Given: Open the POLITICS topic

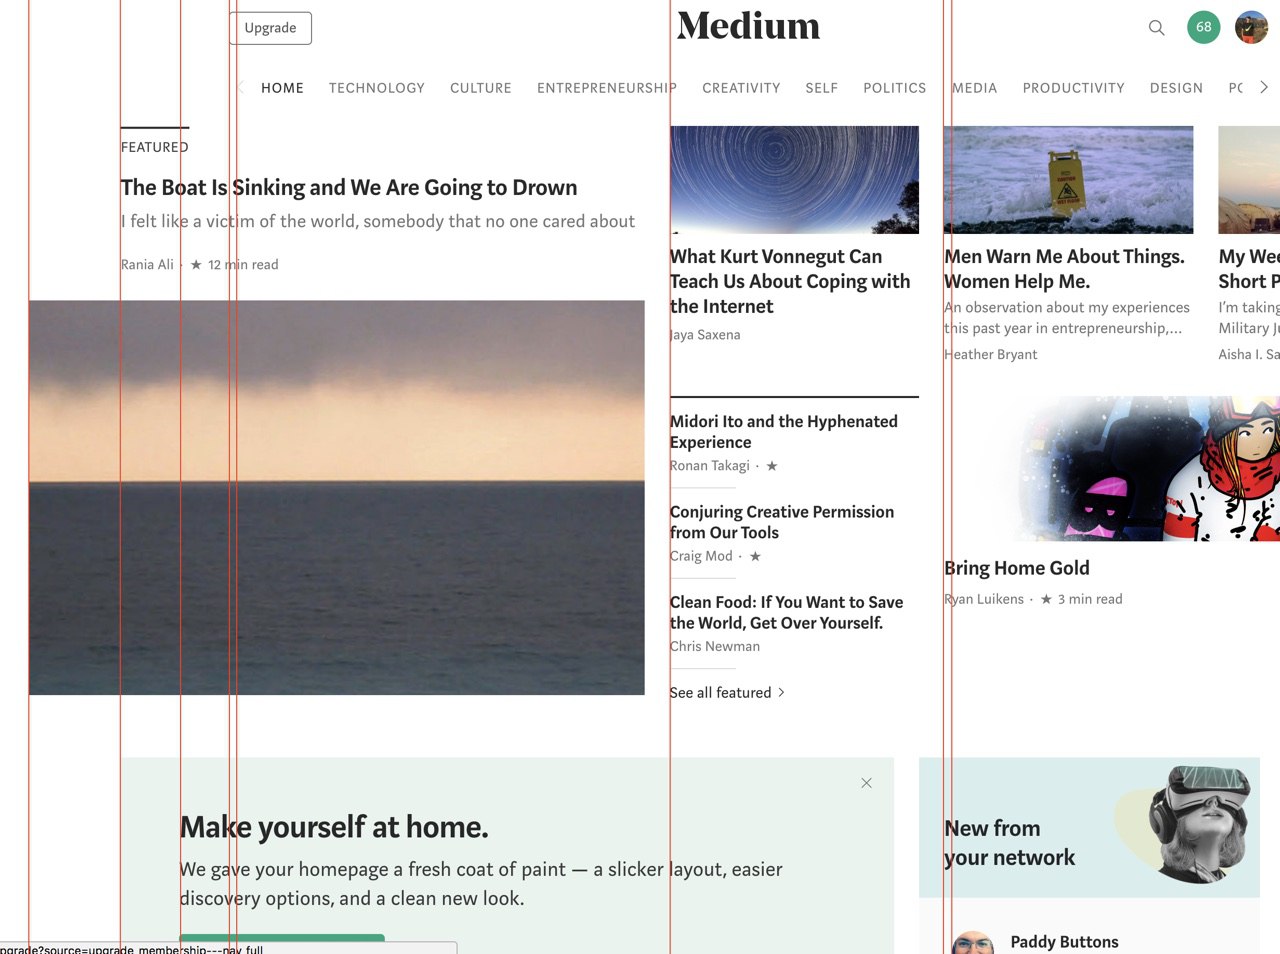Looking at the screenshot, I should coord(895,88).
